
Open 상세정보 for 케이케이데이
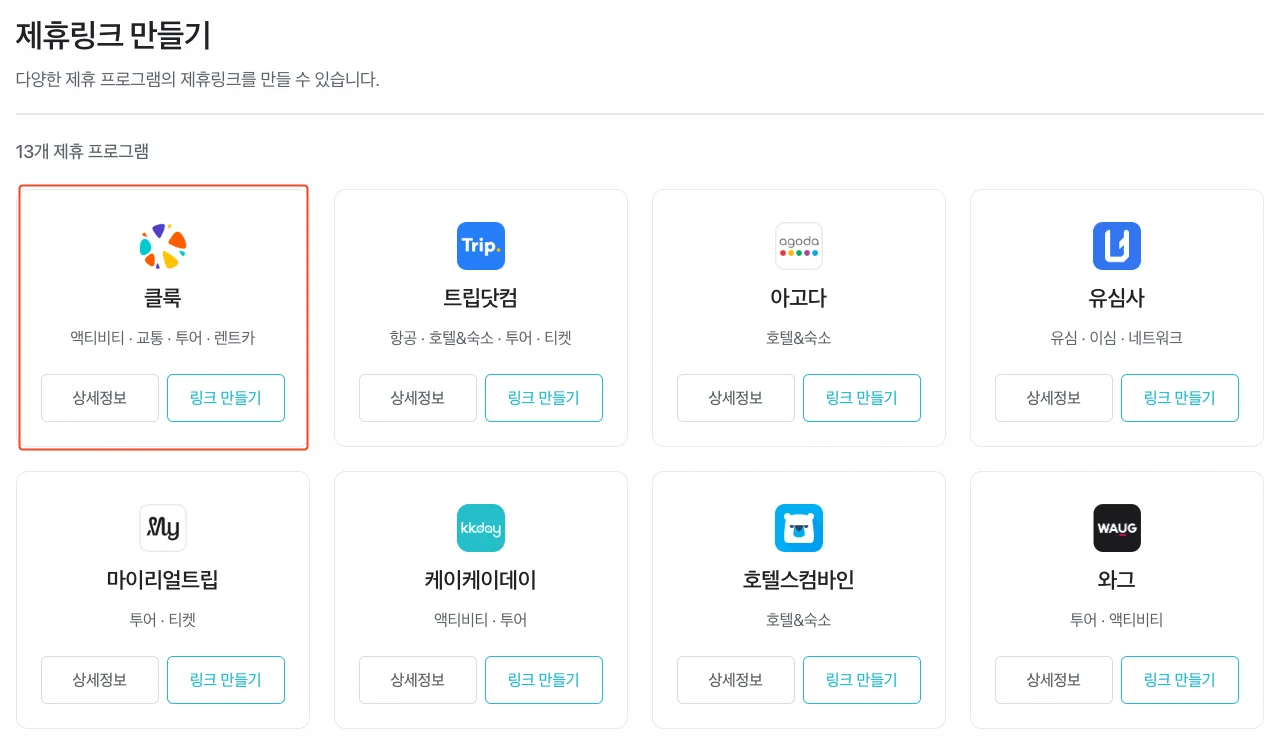[417, 679]
